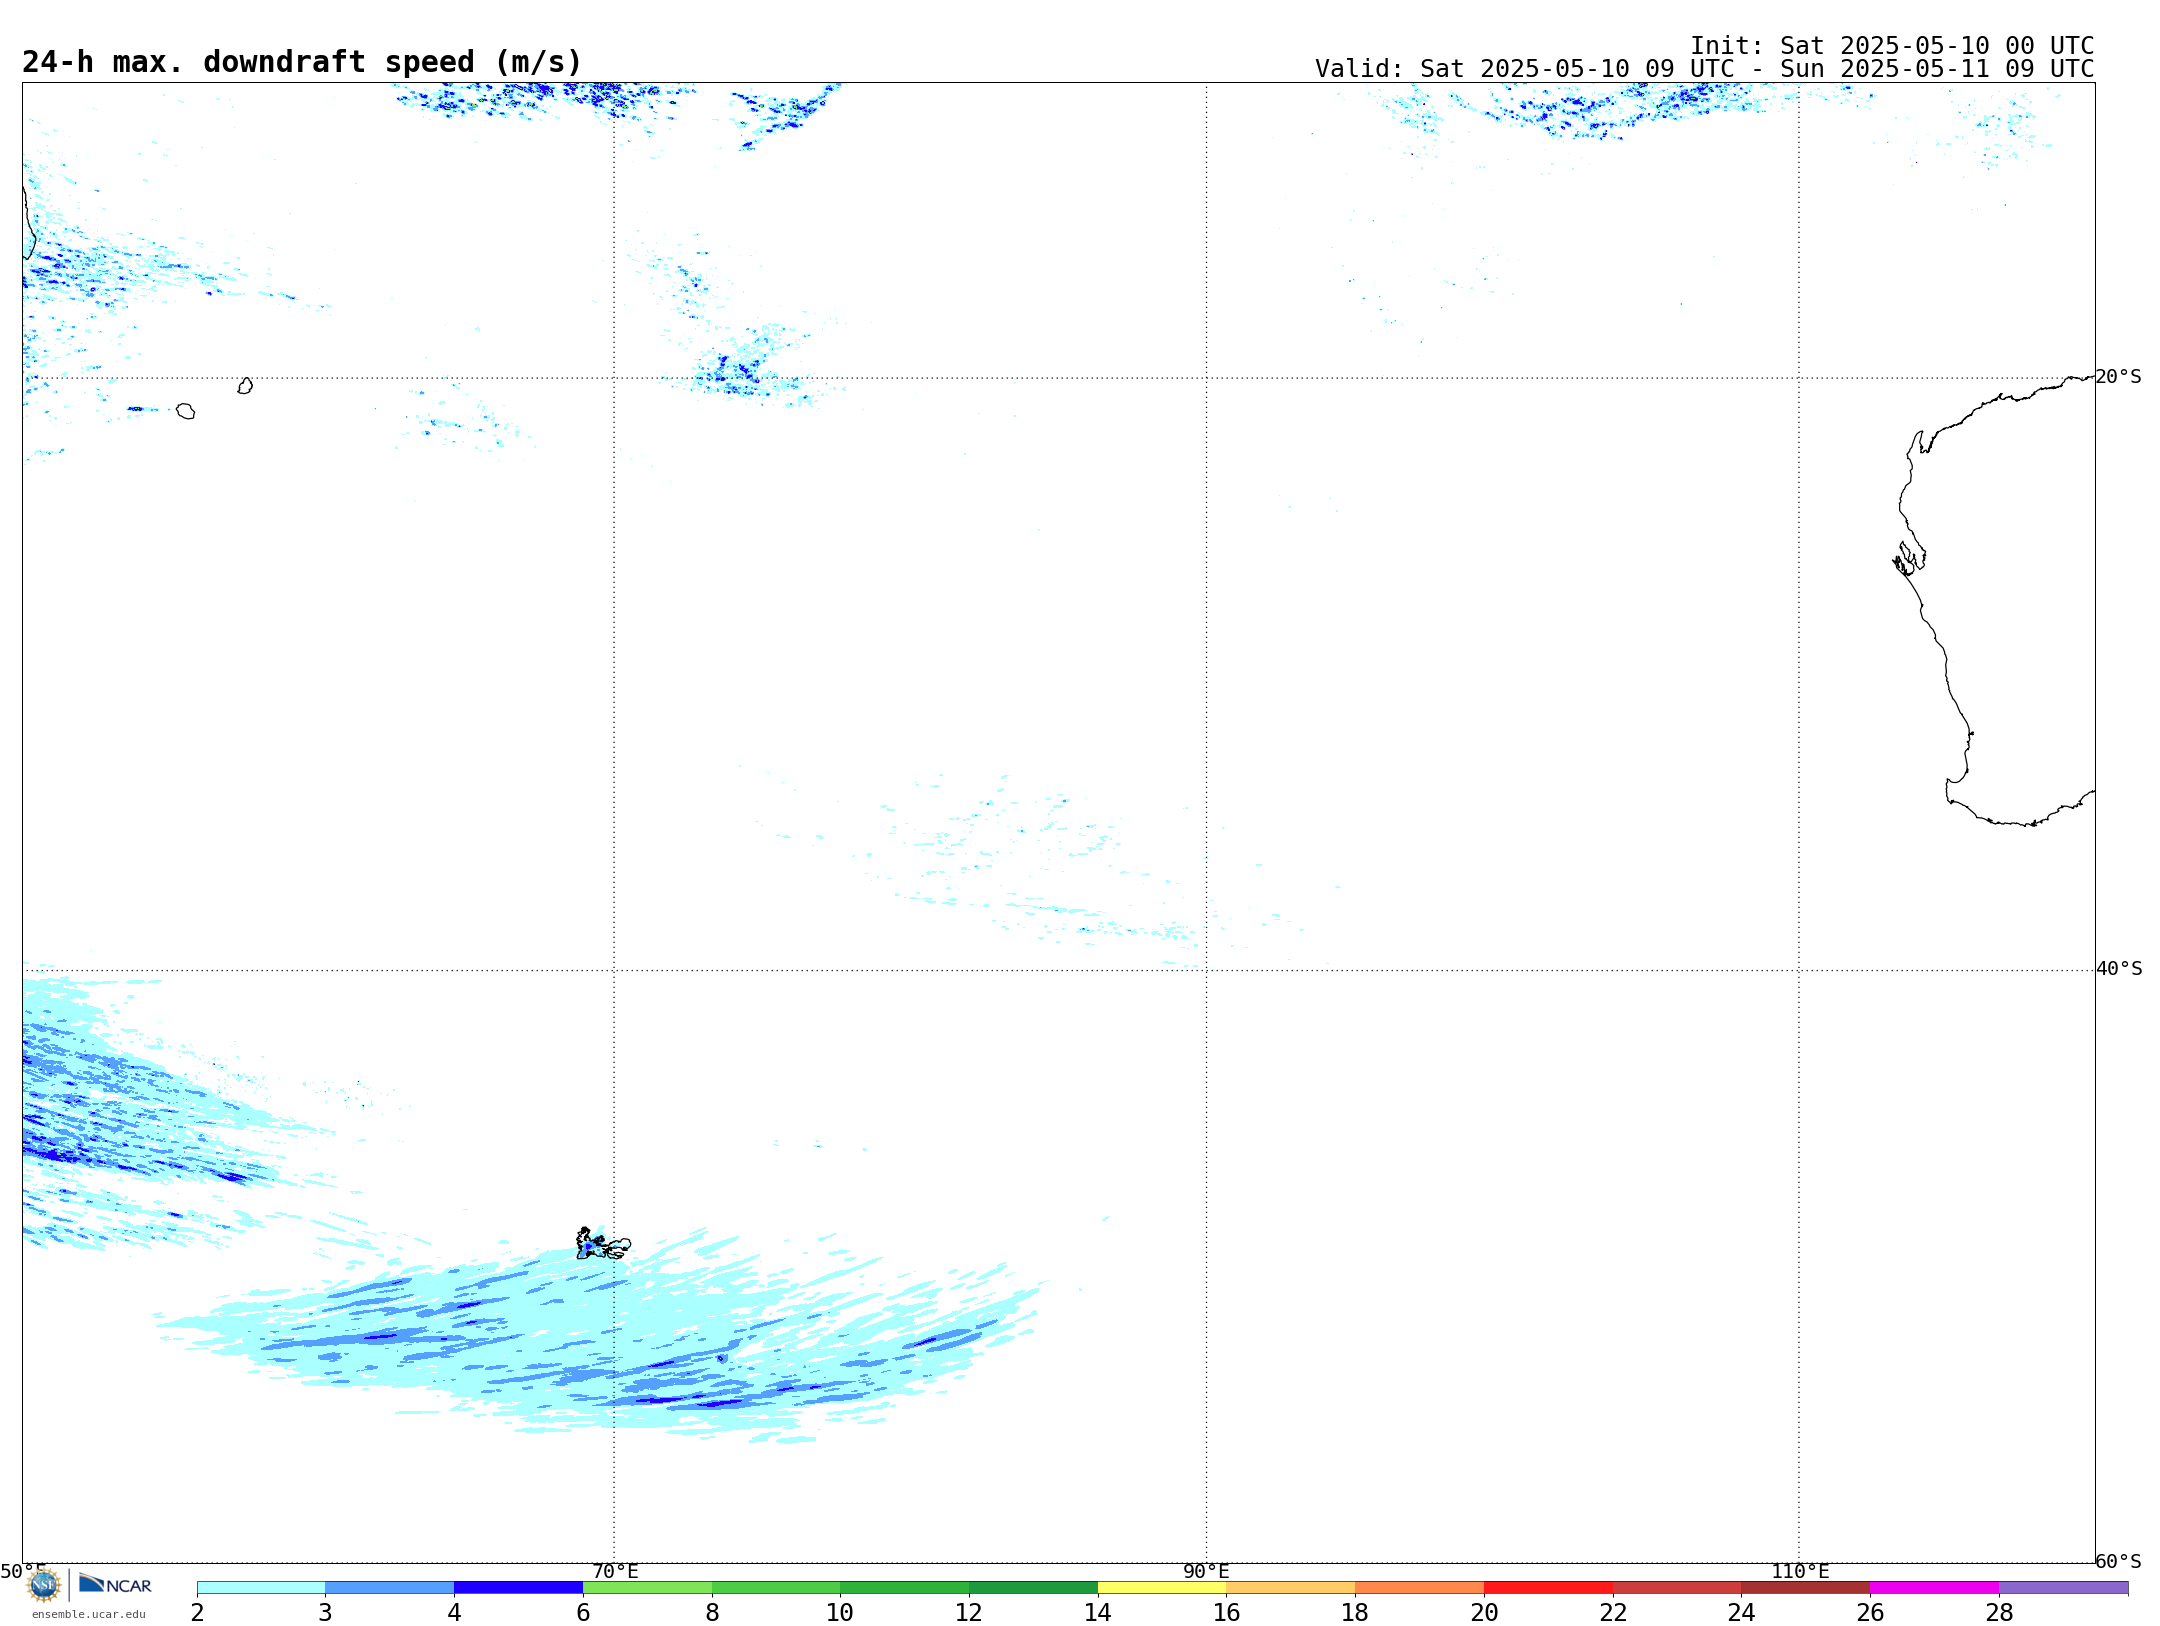The image size is (2160, 1626).
Task: Click the 90°E longitude label
Action: (1206, 1572)
